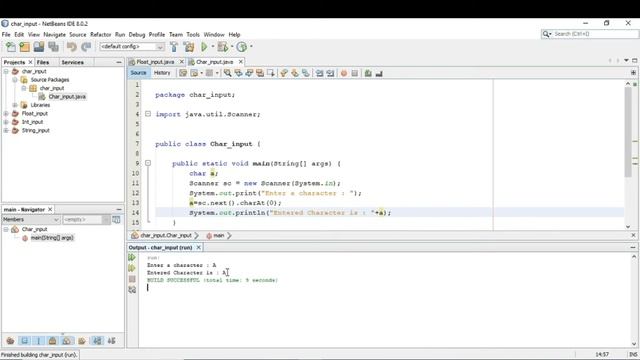Click Shift Line Right icon
The height and width of the screenshot is (360, 640).
pyautogui.click(x=330, y=73)
